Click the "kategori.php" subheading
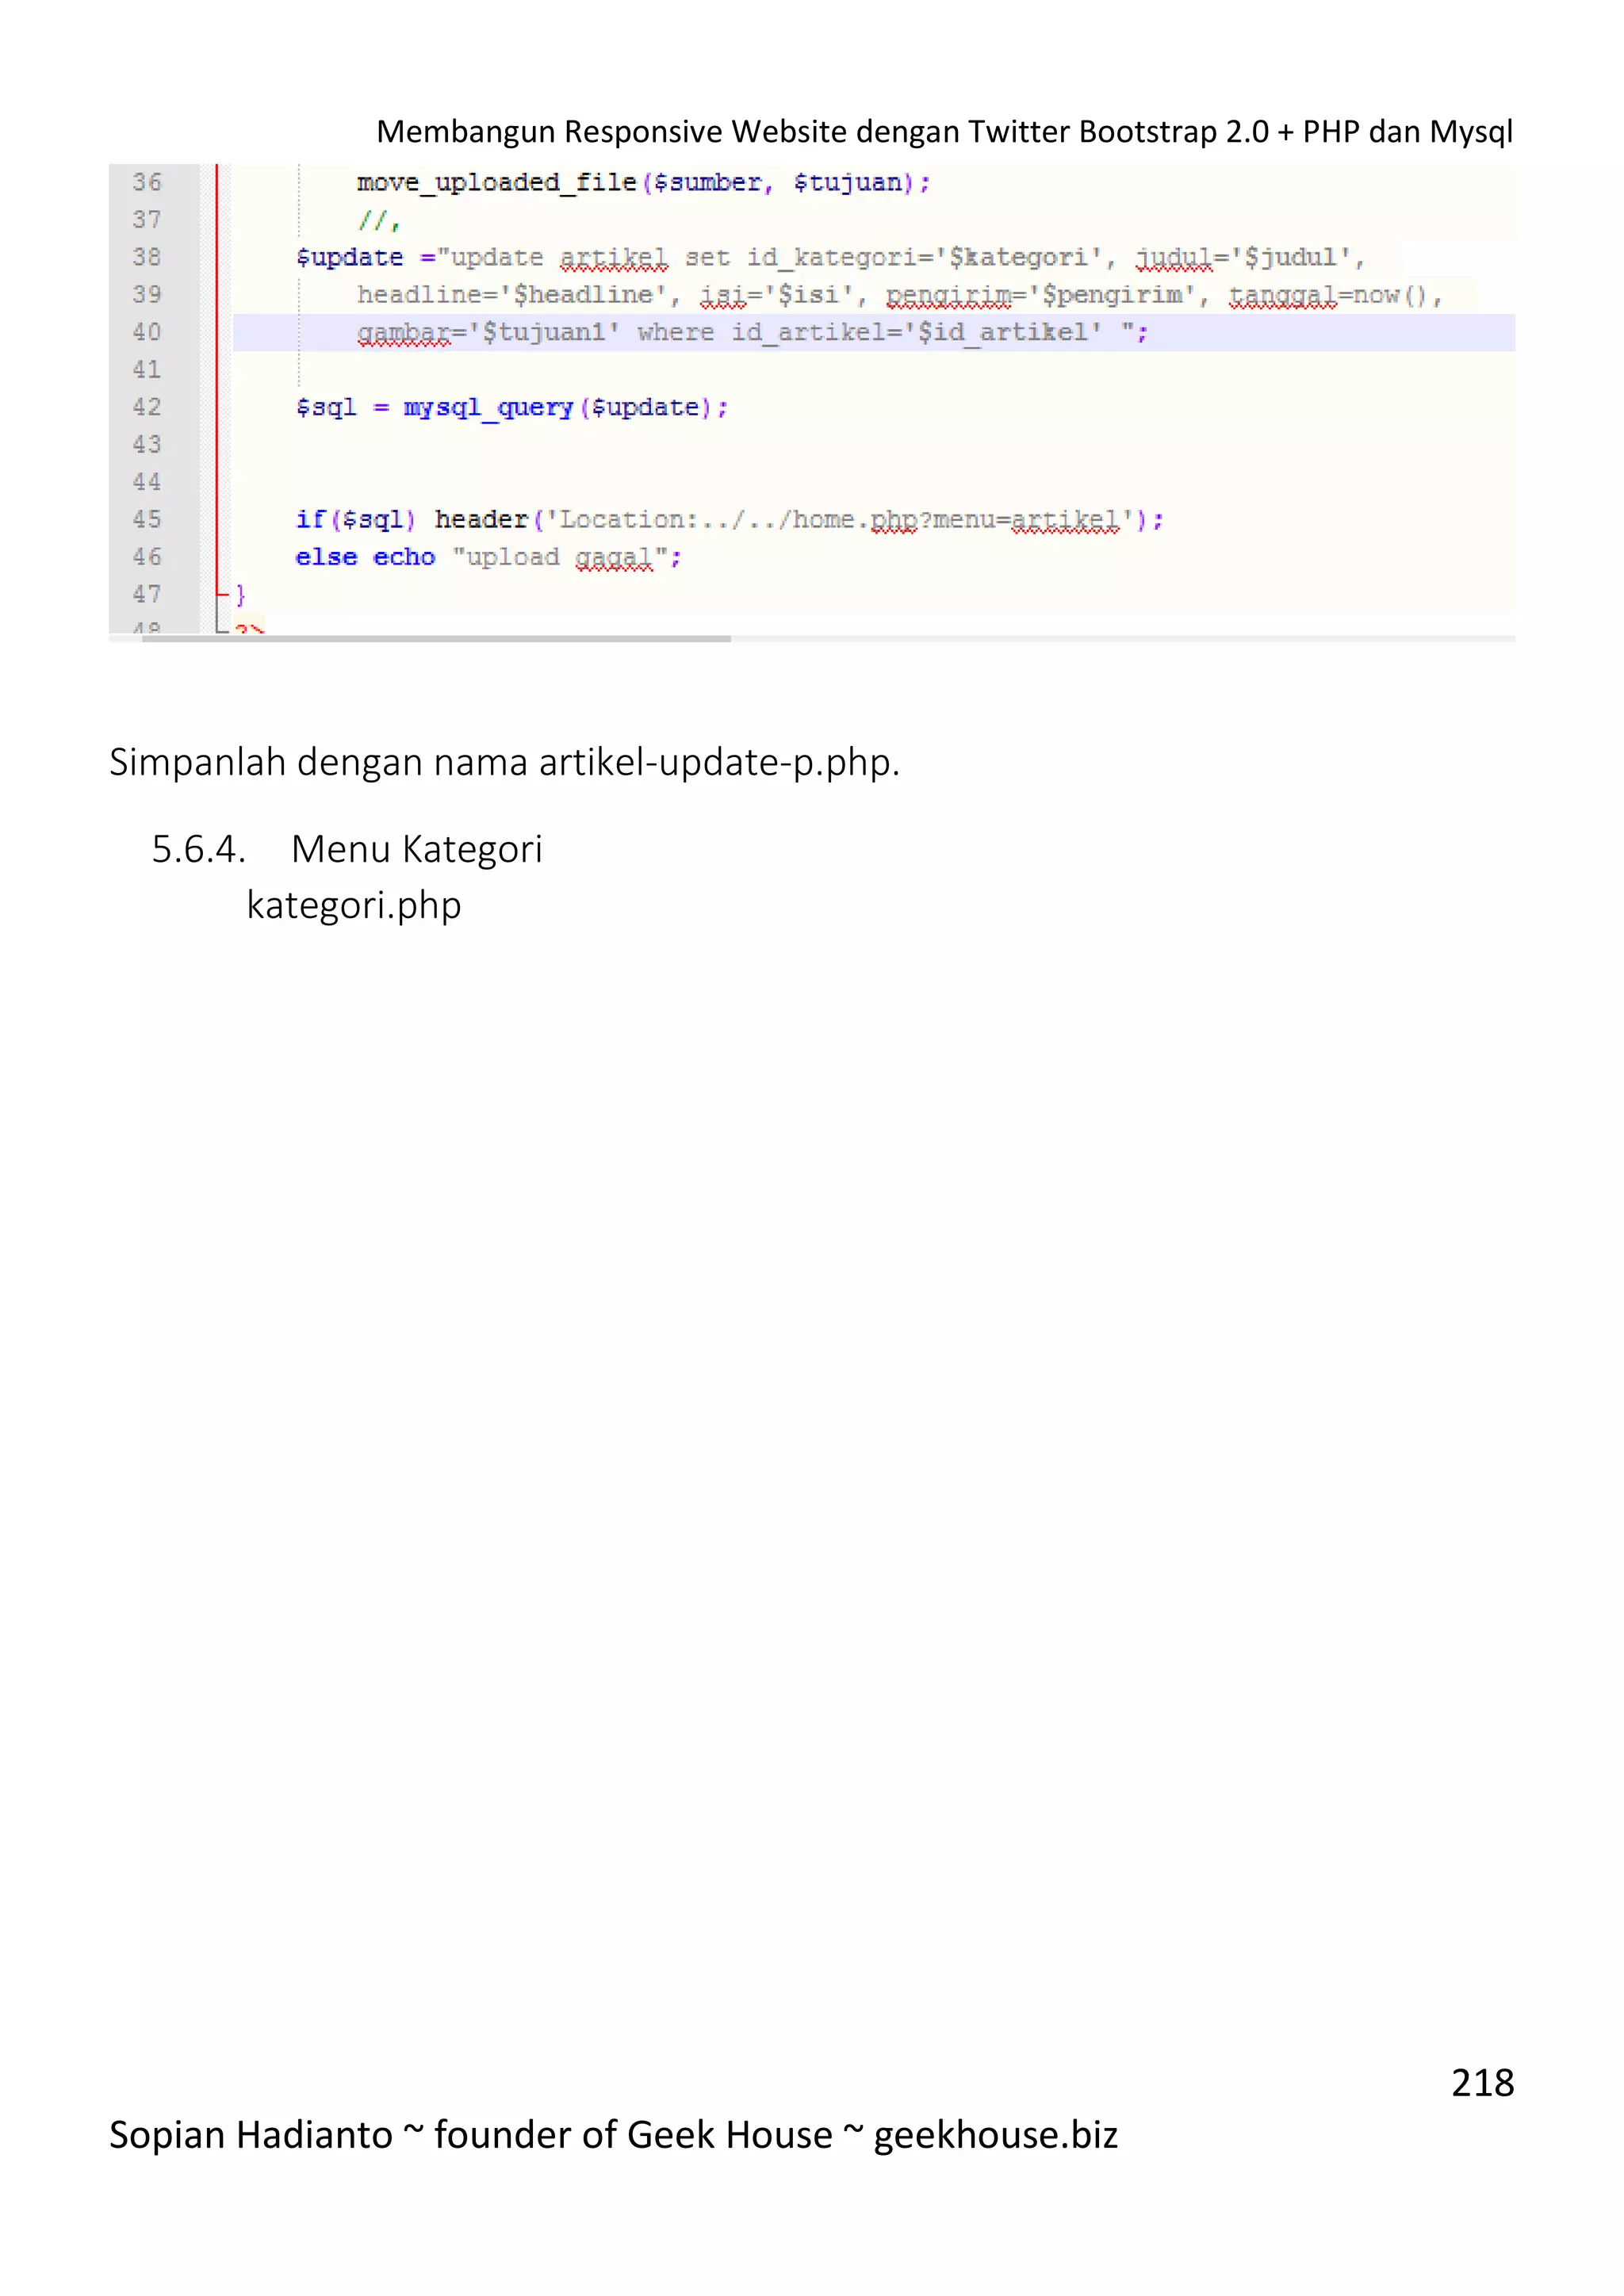 (x=354, y=906)
